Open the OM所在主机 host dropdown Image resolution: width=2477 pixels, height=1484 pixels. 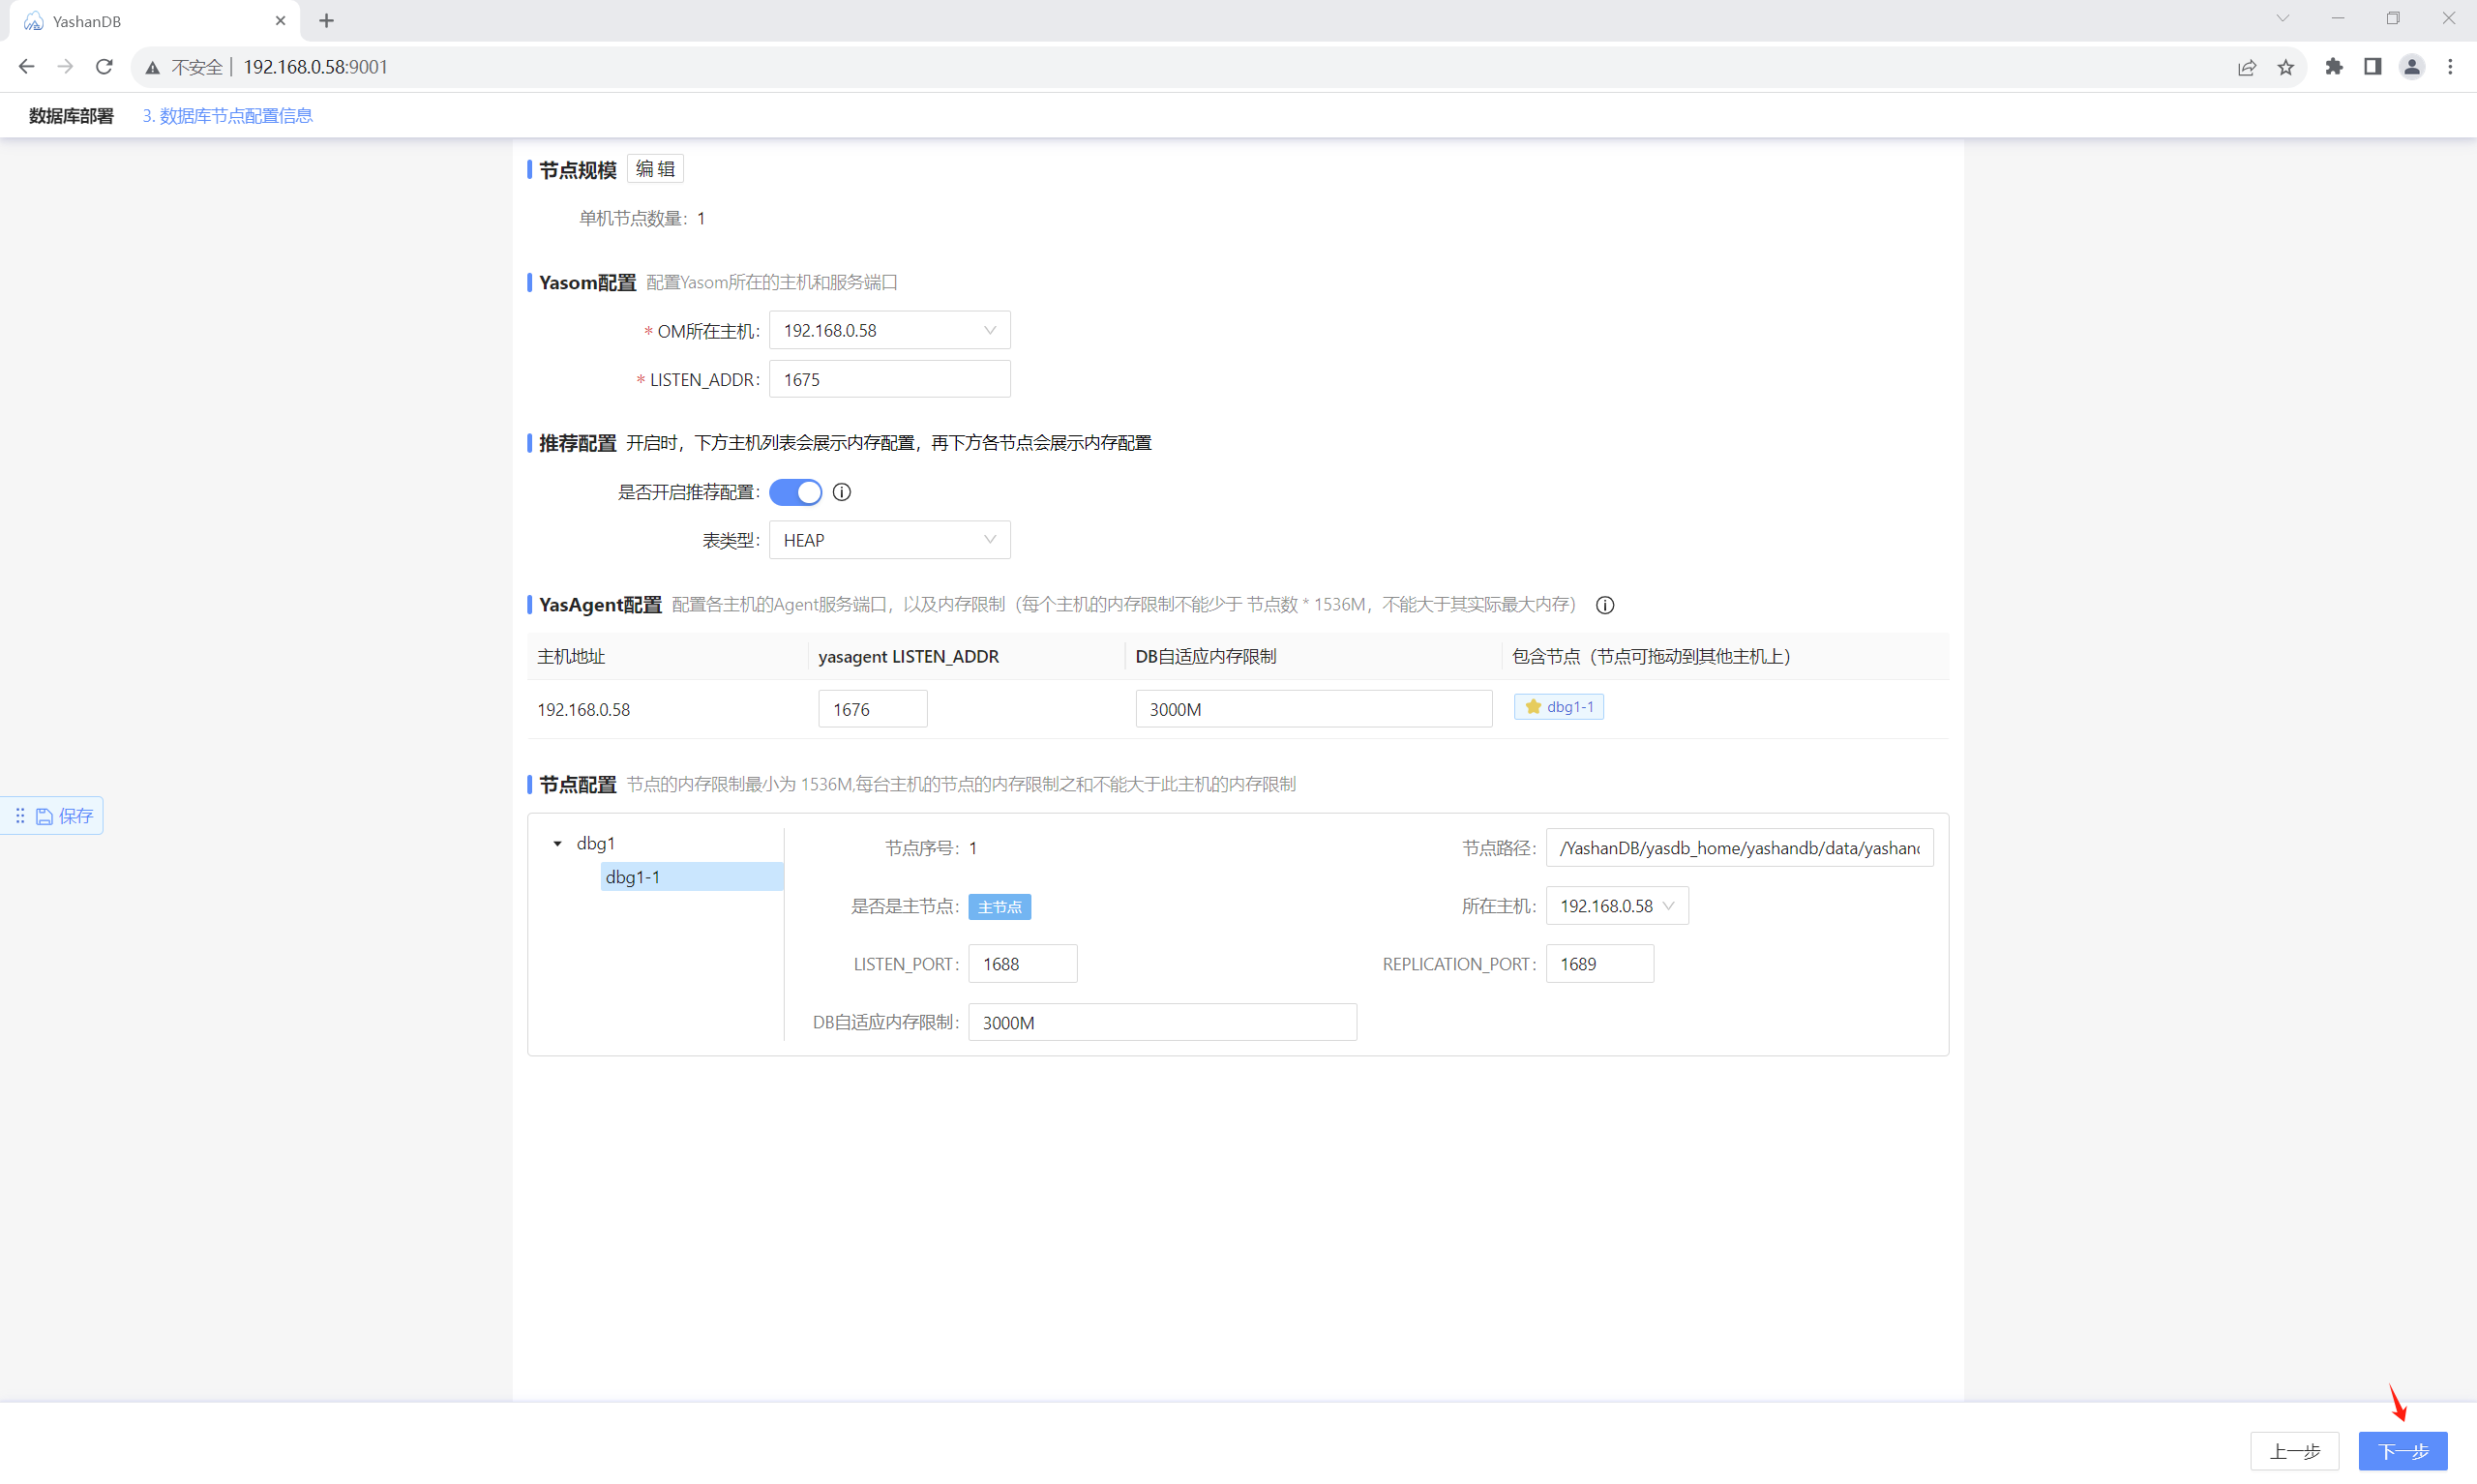pos(889,330)
